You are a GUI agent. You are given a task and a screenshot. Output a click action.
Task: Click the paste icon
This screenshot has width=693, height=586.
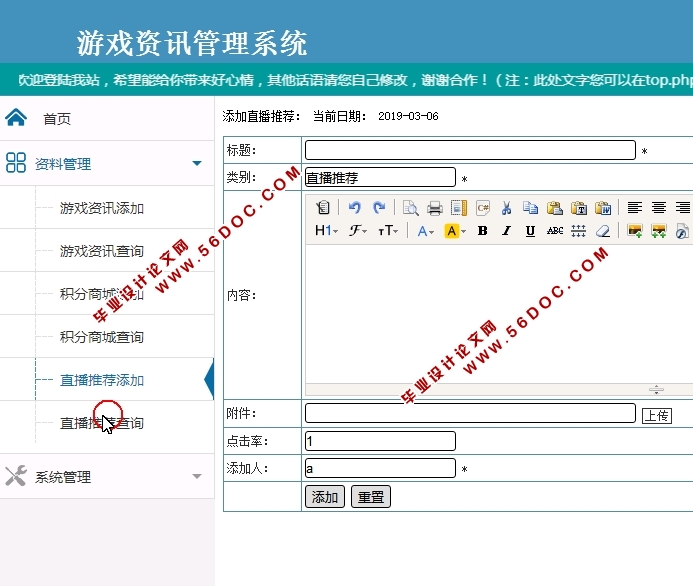pos(555,208)
